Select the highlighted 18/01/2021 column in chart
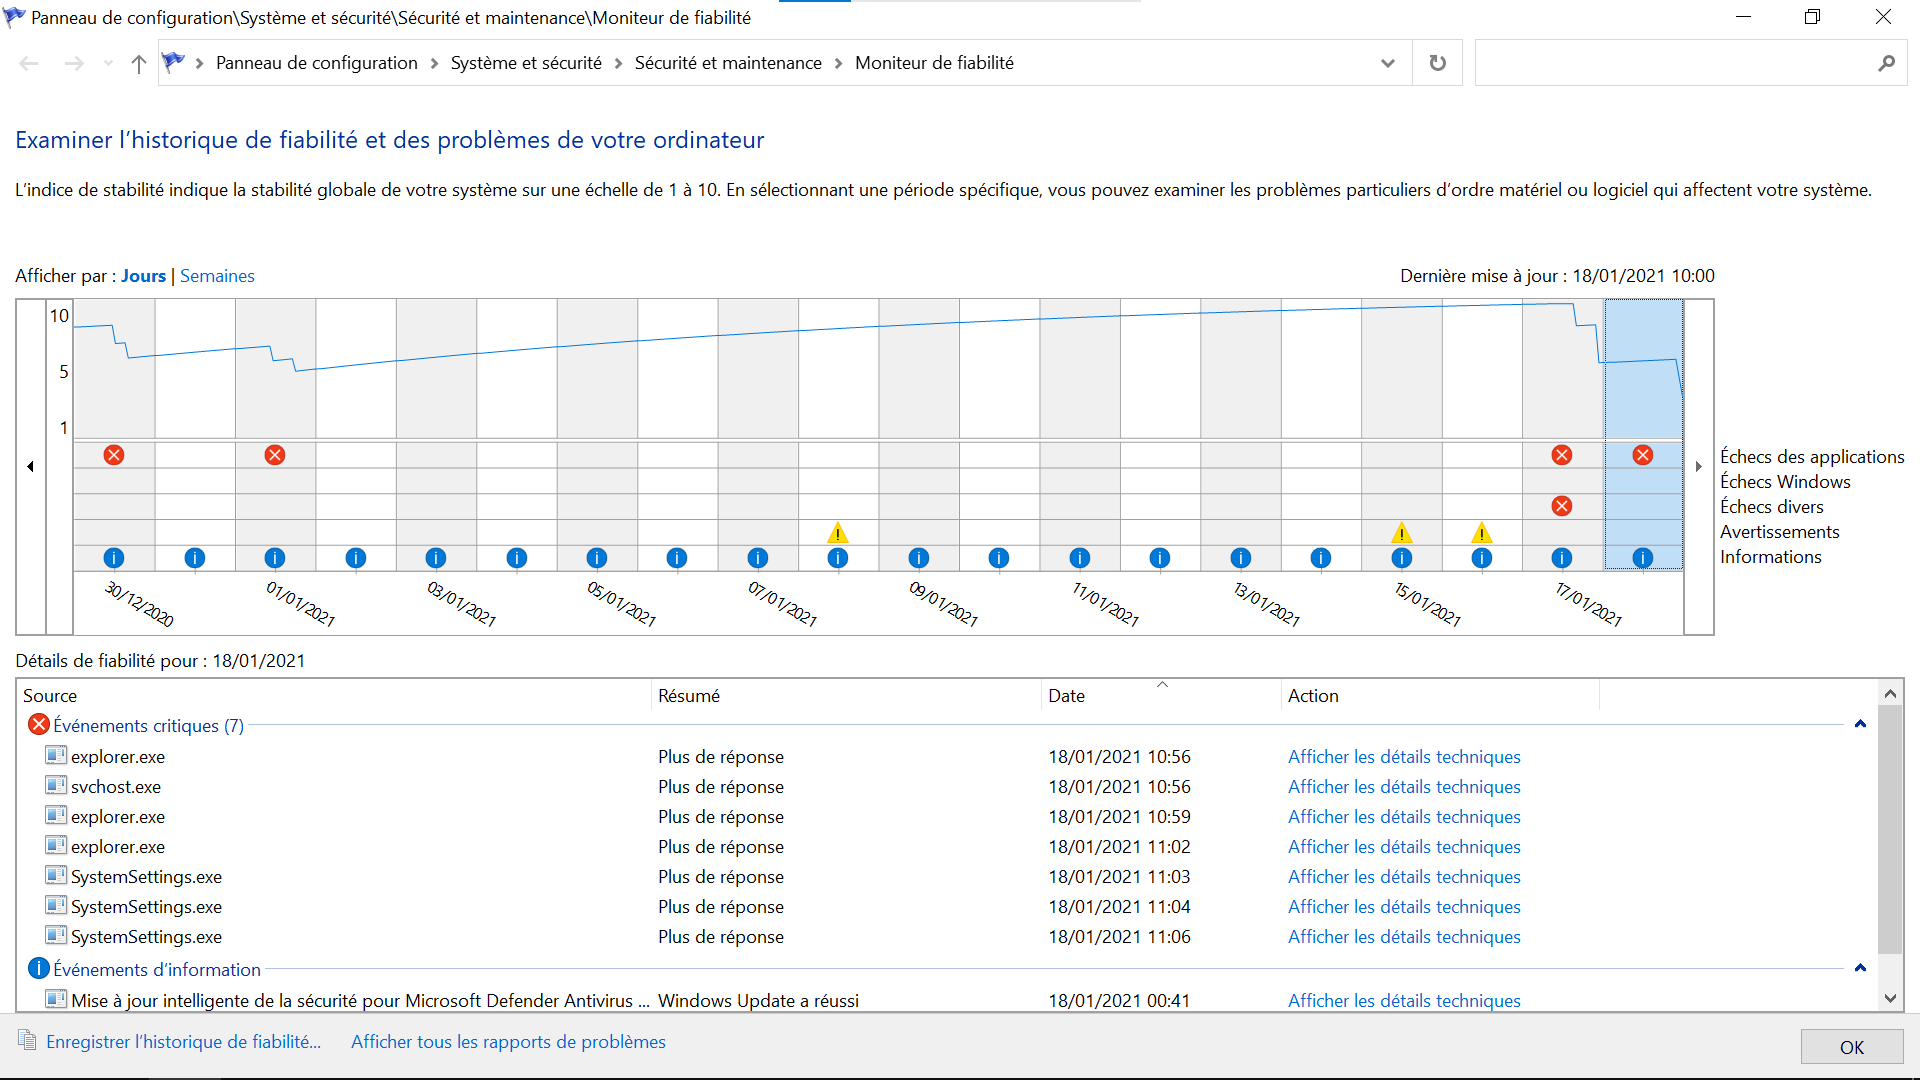This screenshot has width=1920, height=1080. pyautogui.click(x=1643, y=434)
